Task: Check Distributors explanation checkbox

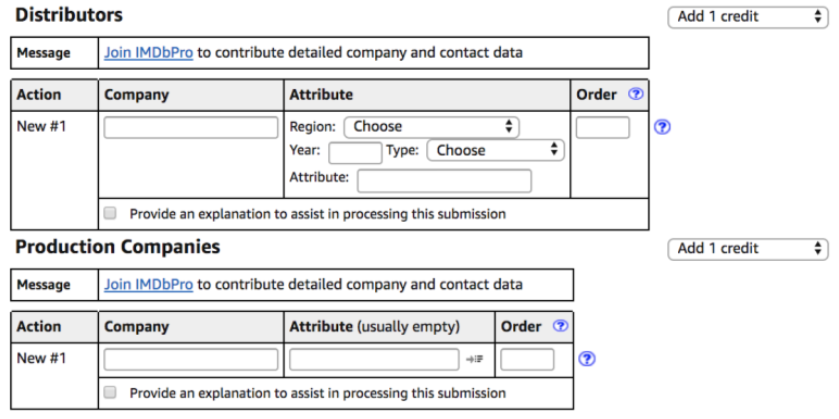Action: click(x=110, y=214)
